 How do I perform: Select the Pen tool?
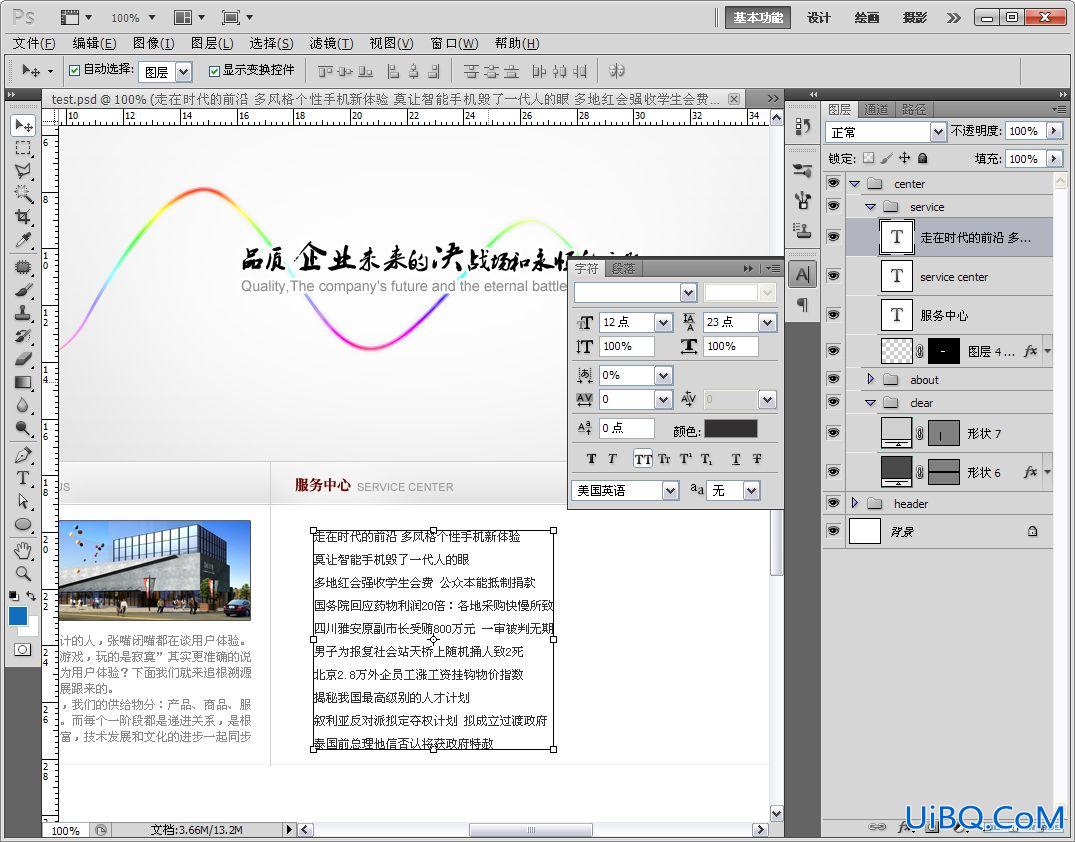[x=23, y=455]
